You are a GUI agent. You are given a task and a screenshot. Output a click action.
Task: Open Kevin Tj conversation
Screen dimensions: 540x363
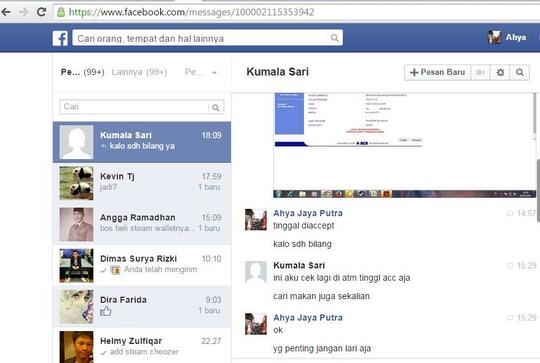tap(142, 183)
